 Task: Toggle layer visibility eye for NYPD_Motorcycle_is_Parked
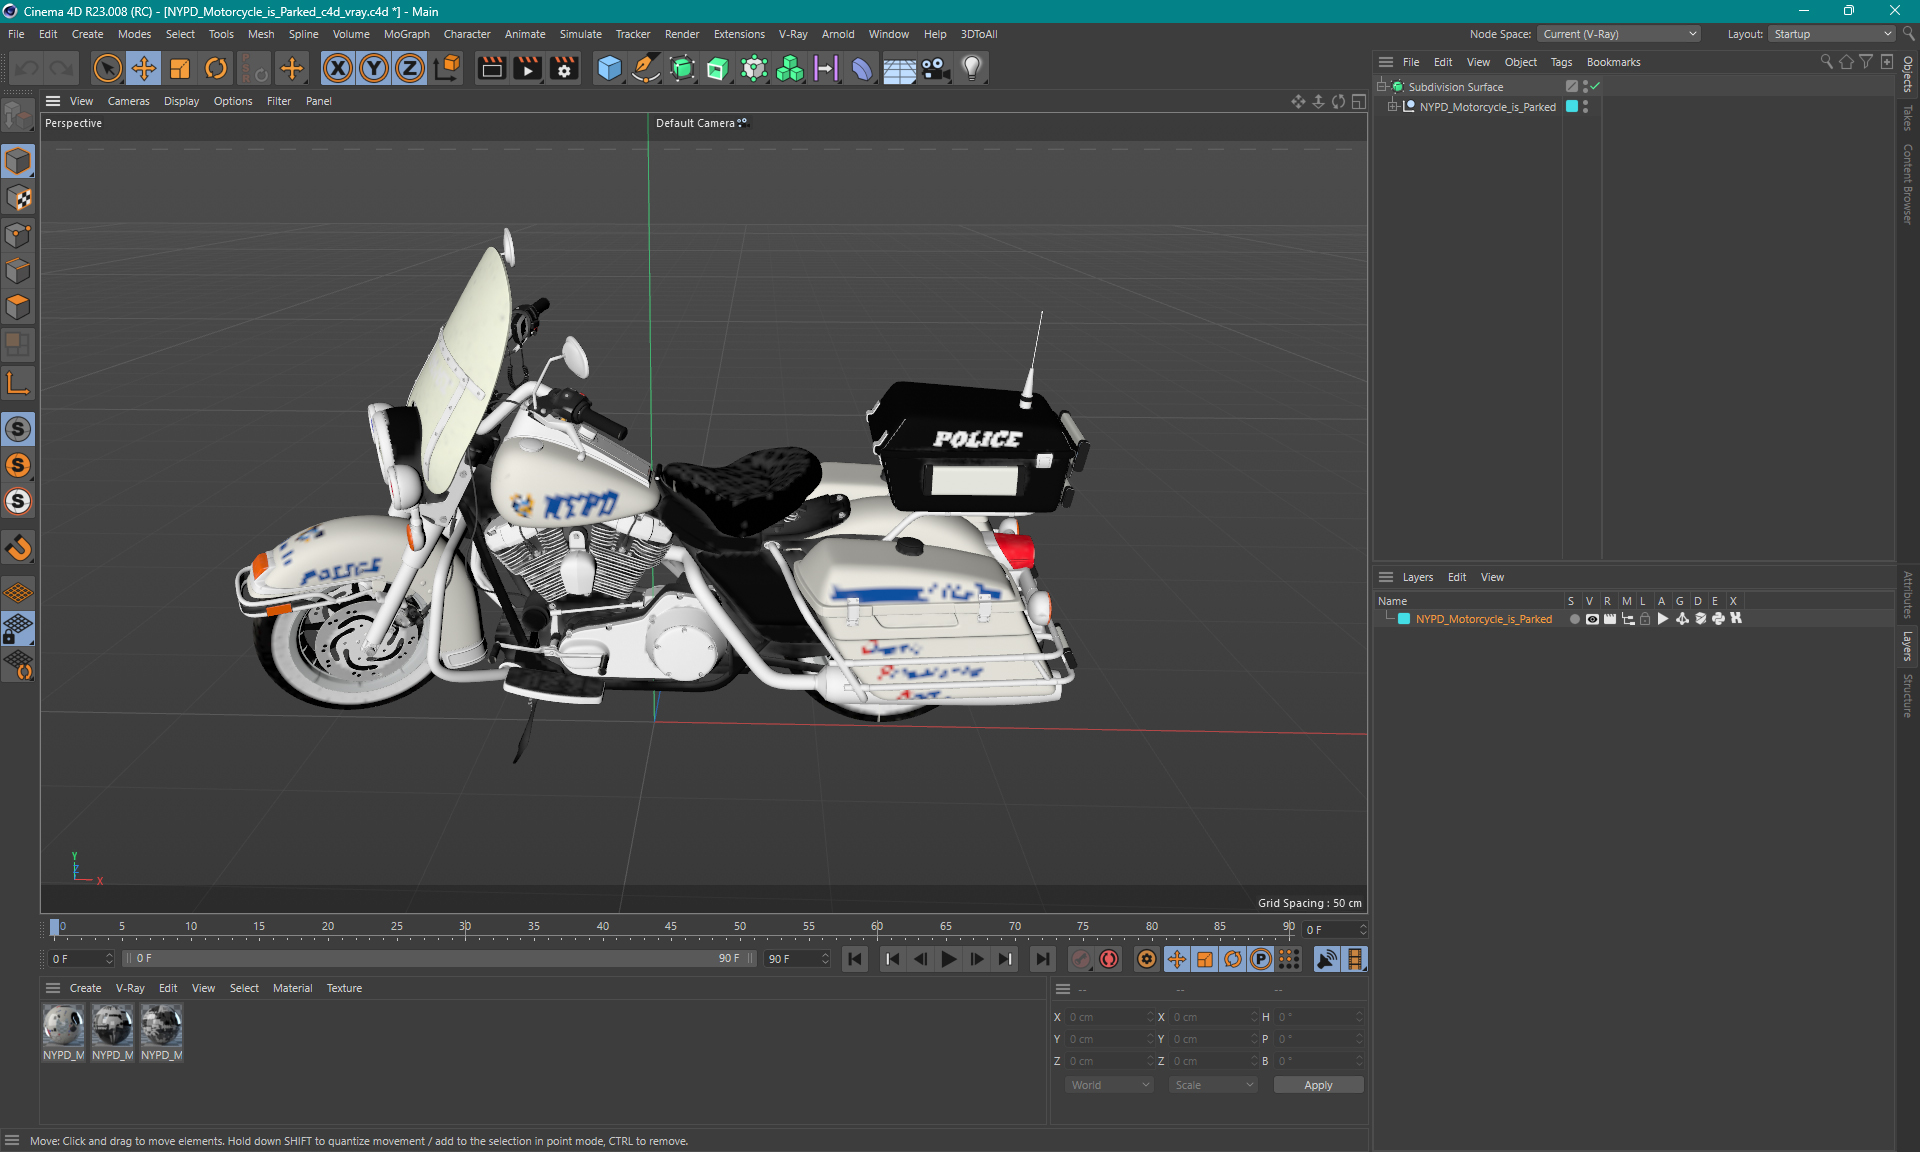click(x=1592, y=619)
